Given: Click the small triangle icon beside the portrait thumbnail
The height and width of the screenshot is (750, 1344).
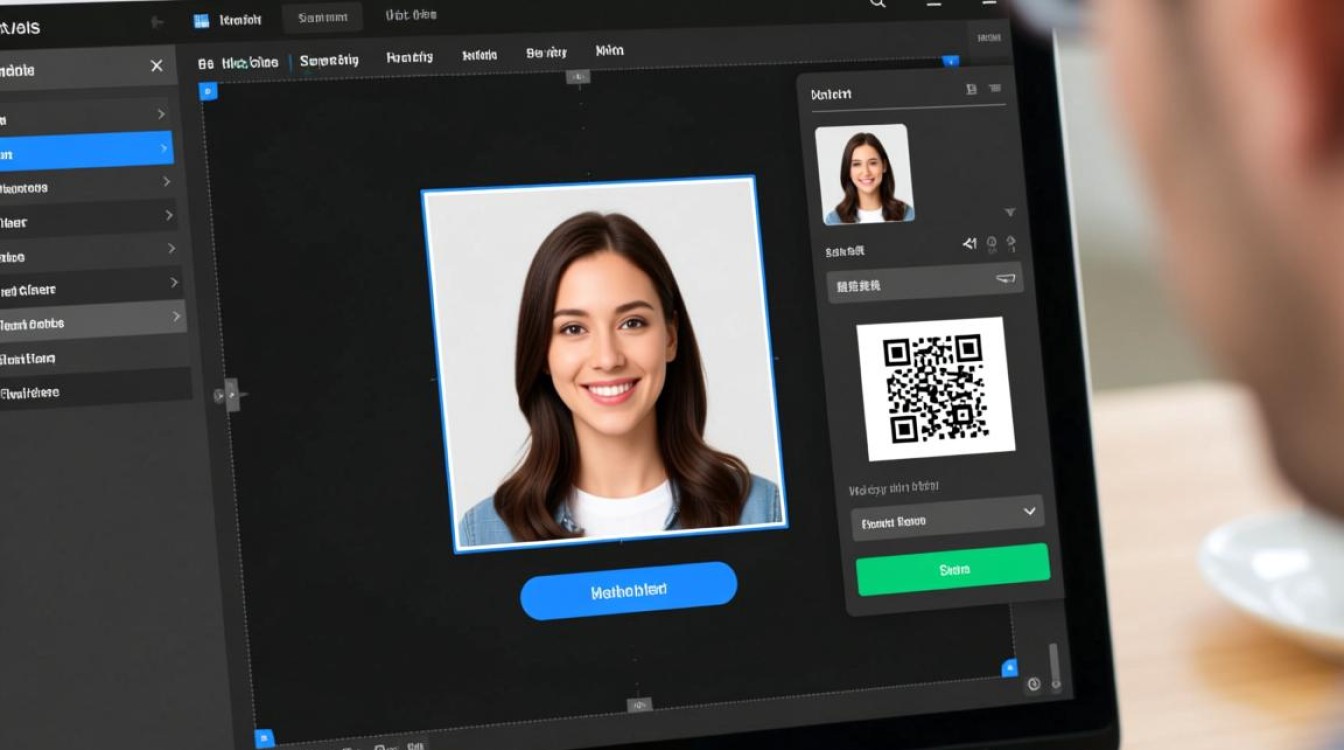Looking at the screenshot, I should point(1010,212).
